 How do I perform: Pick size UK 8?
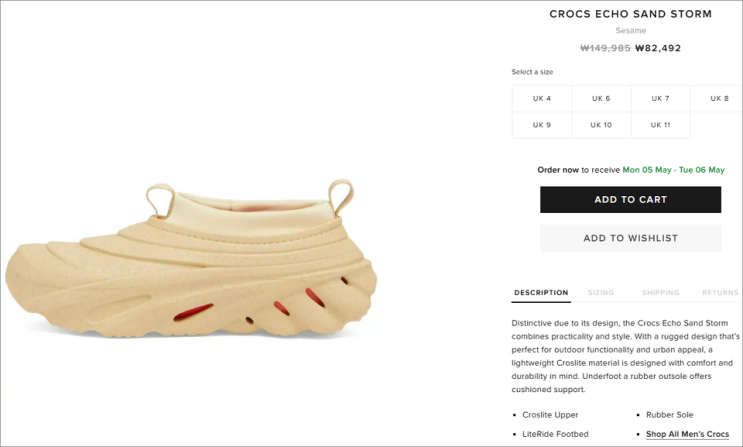[716, 99]
